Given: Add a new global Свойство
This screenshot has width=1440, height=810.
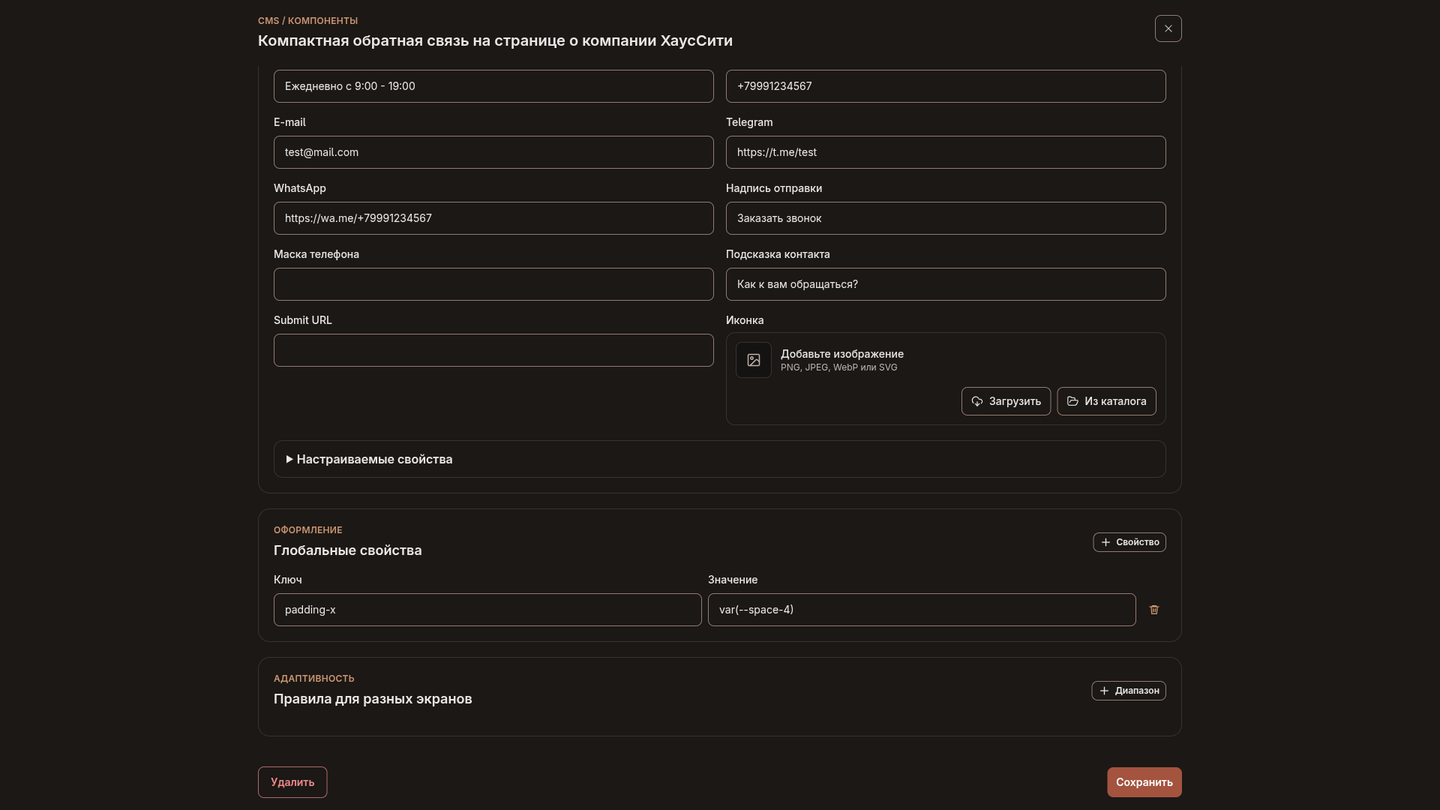Looking at the screenshot, I should coord(1129,542).
